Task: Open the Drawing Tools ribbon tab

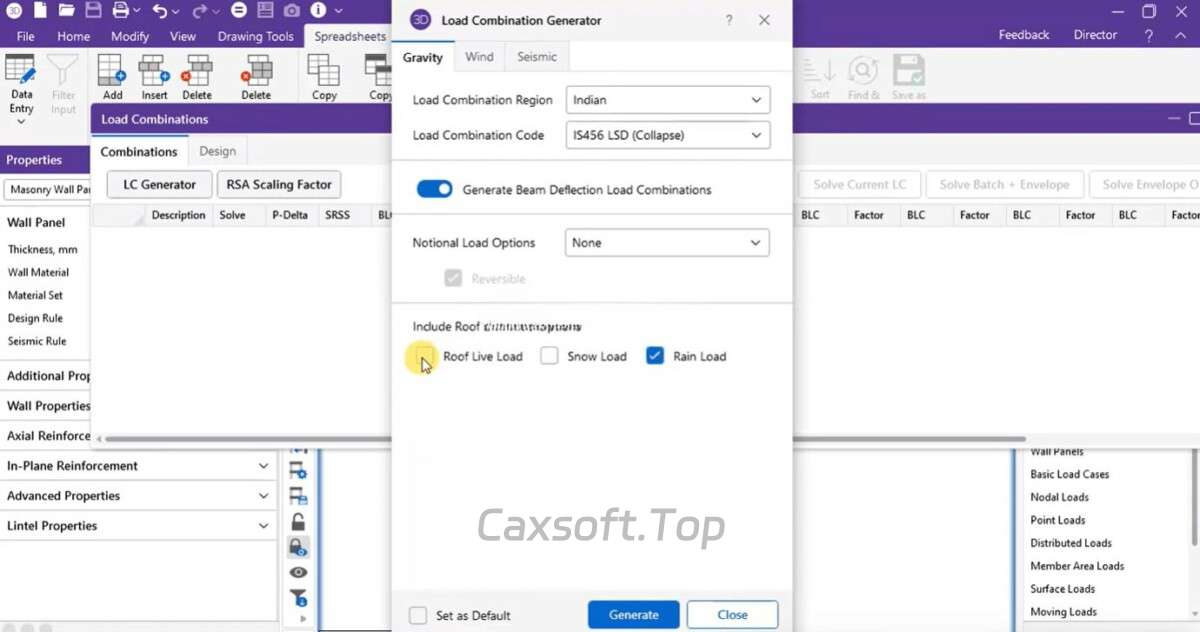Action: [x=256, y=36]
